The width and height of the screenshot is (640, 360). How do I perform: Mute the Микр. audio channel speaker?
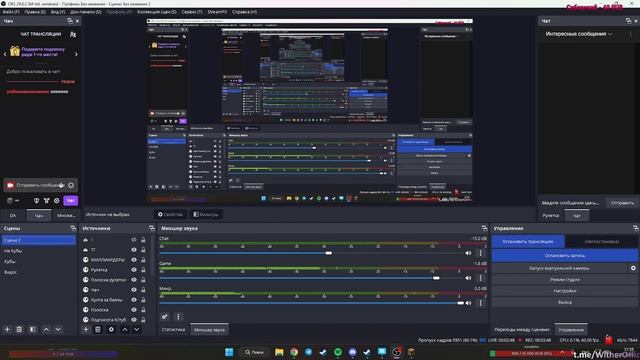coord(468,303)
